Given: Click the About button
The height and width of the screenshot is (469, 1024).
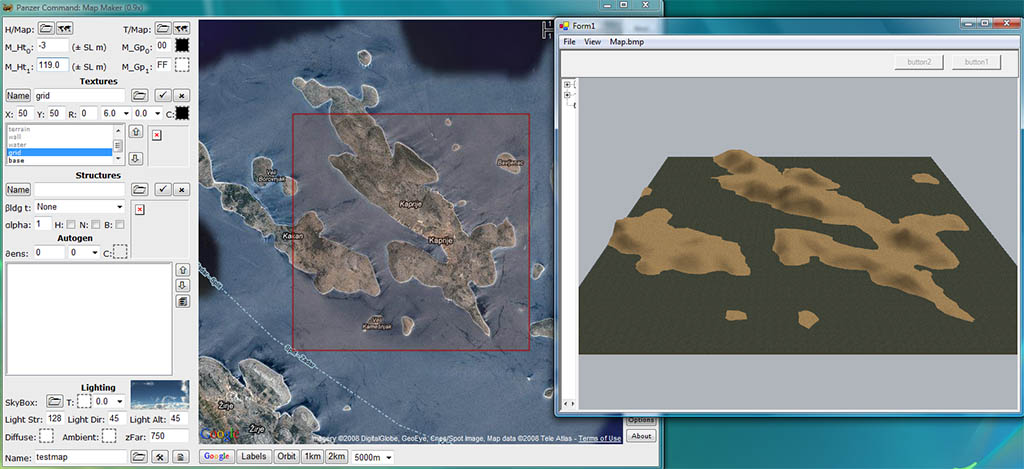Looking at the screenshot, I should click(641, 436).
